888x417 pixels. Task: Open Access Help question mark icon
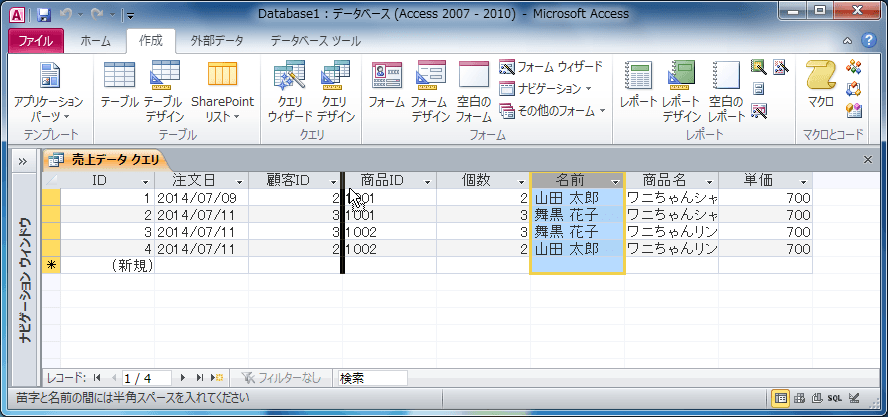pos(868,40)
